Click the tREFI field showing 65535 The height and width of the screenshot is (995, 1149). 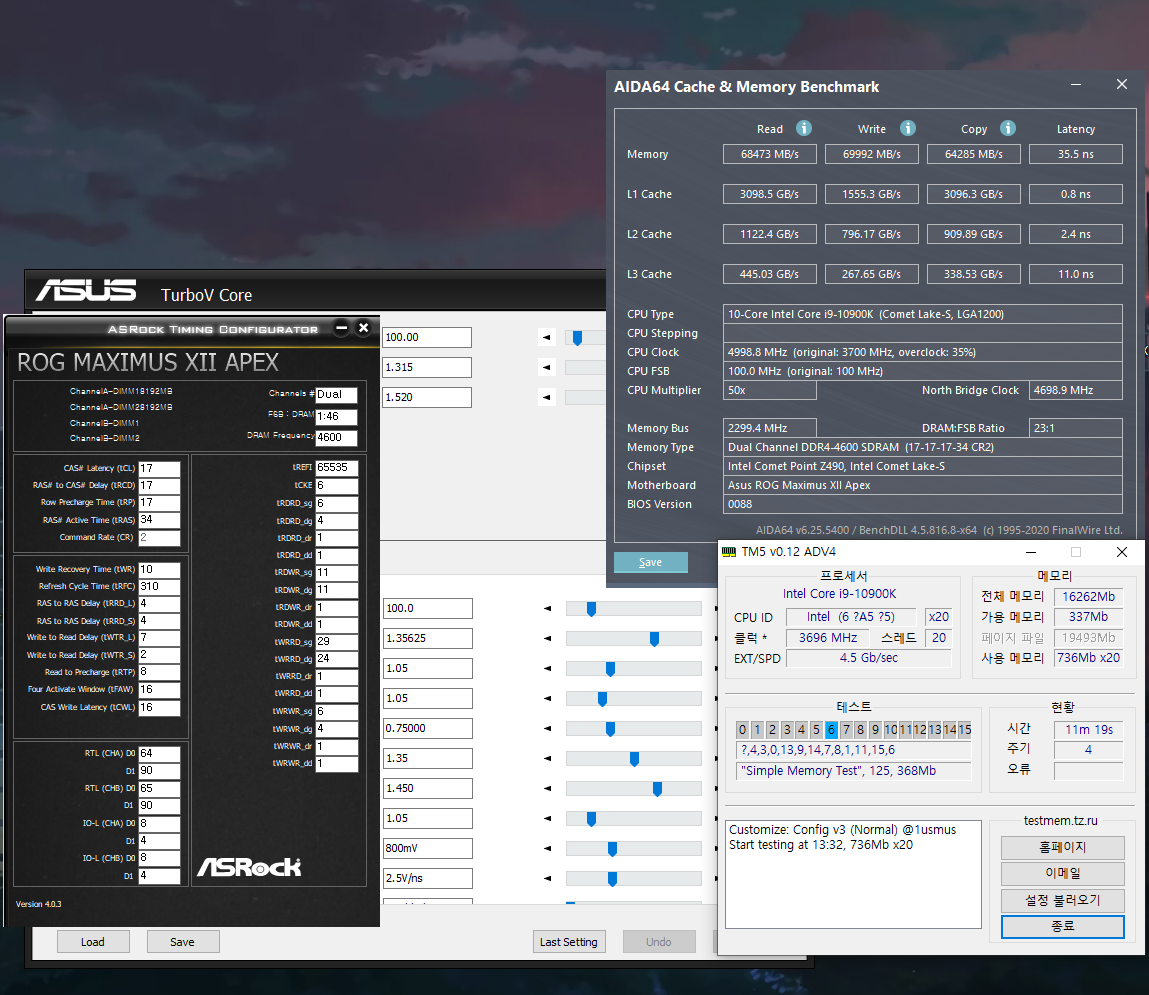[x=336, y=467]
